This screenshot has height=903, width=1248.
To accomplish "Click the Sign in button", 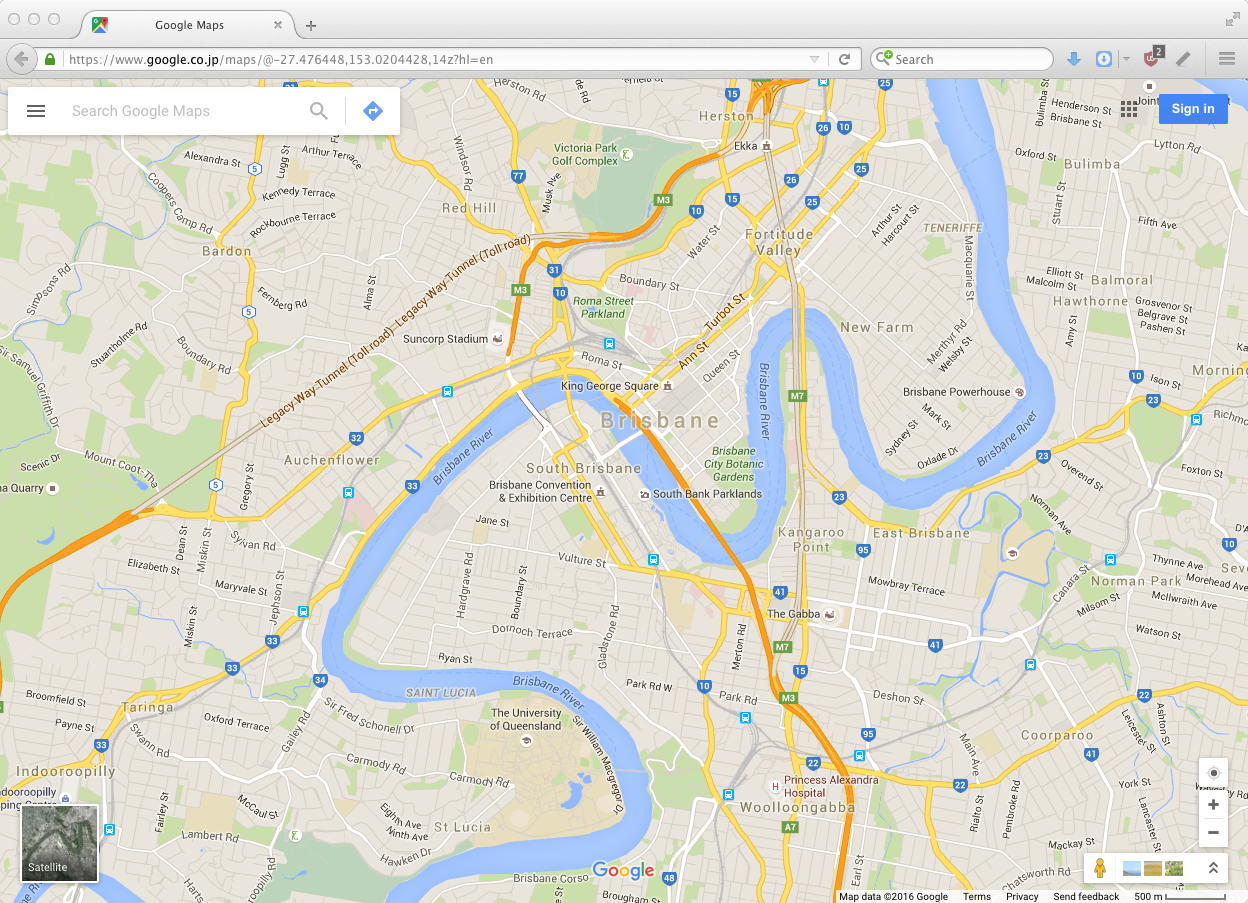I will (1193, 109).
